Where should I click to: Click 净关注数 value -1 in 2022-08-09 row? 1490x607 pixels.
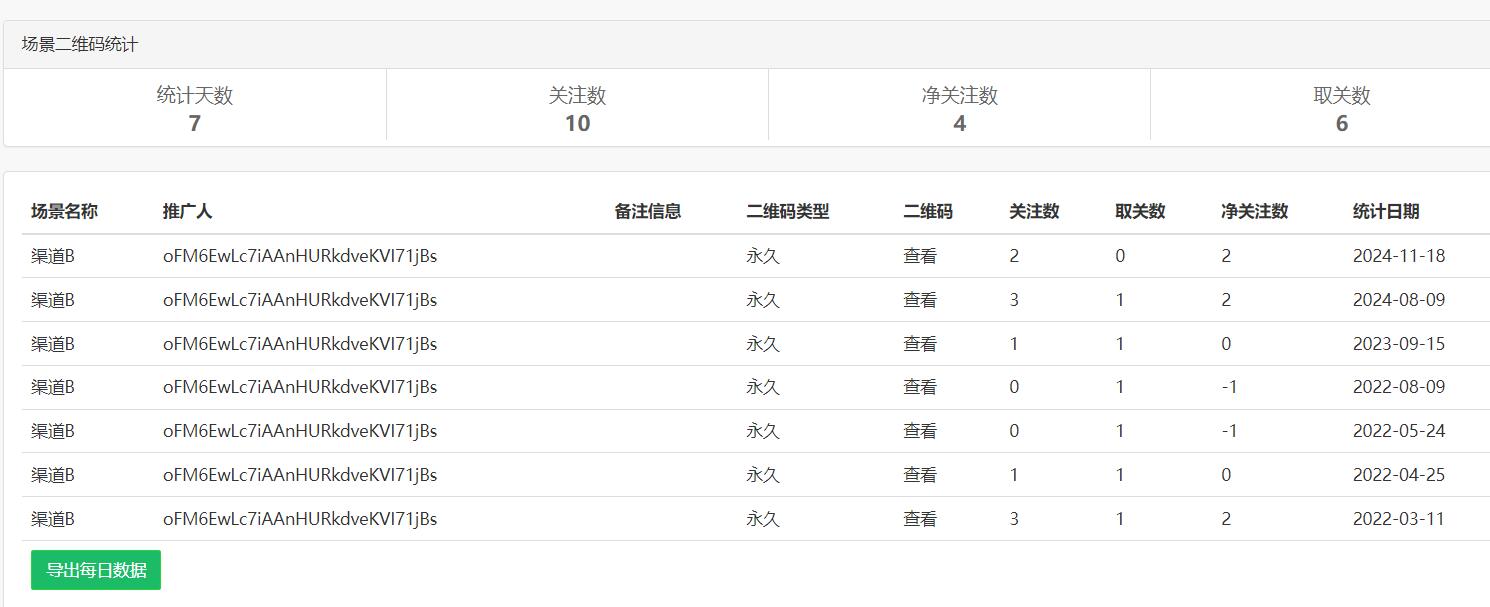click(x=1230, y=387)
